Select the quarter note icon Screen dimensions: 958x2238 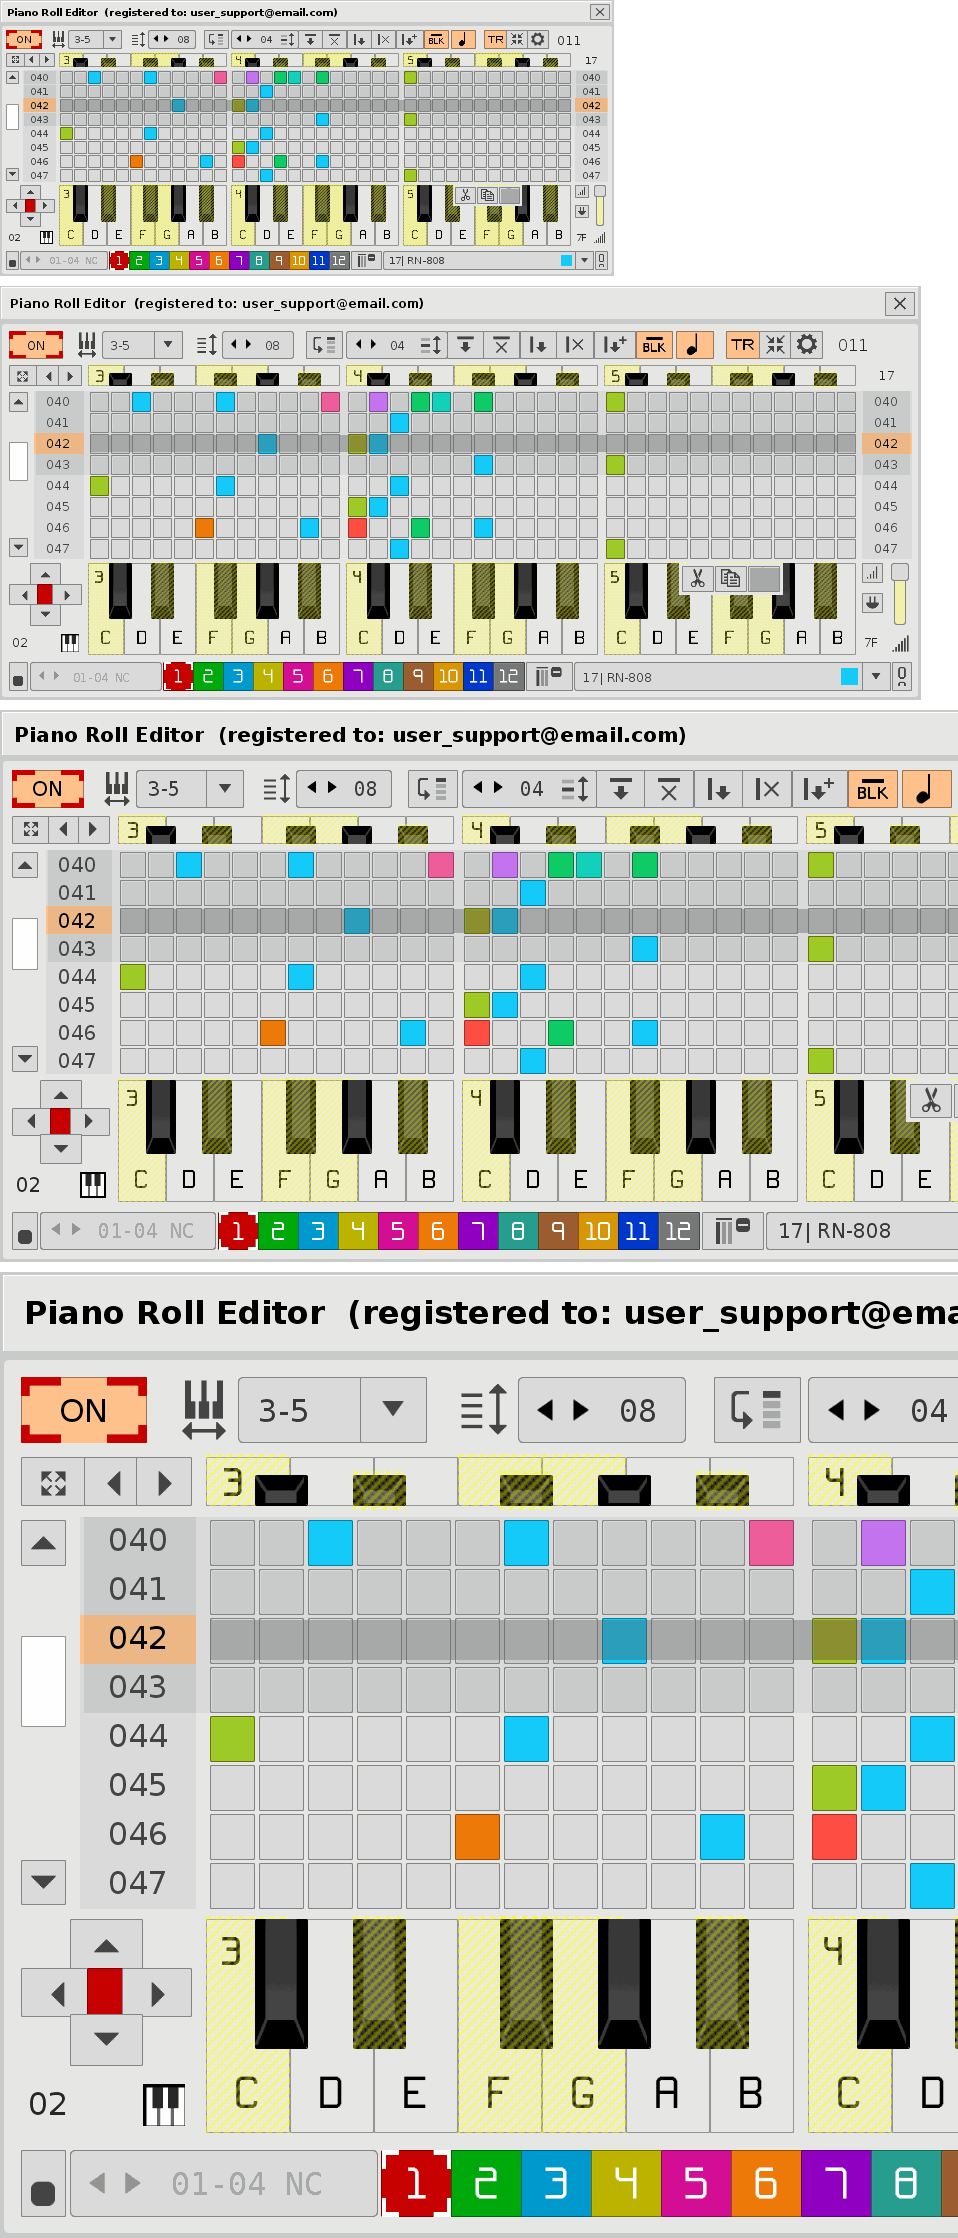click(693, 345)
